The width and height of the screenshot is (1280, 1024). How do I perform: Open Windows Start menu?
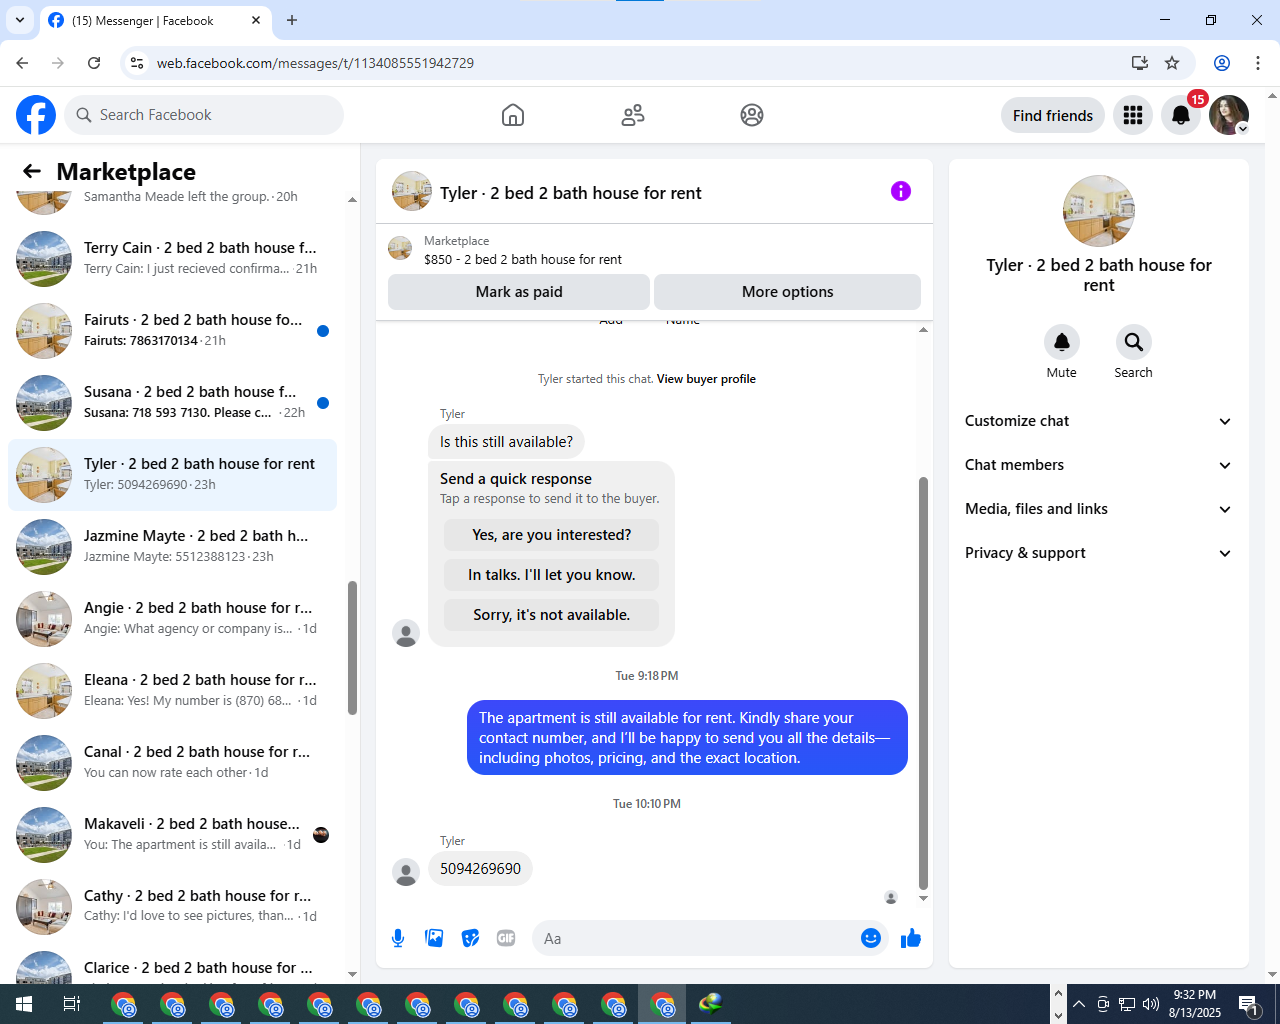coord(24,1004)
